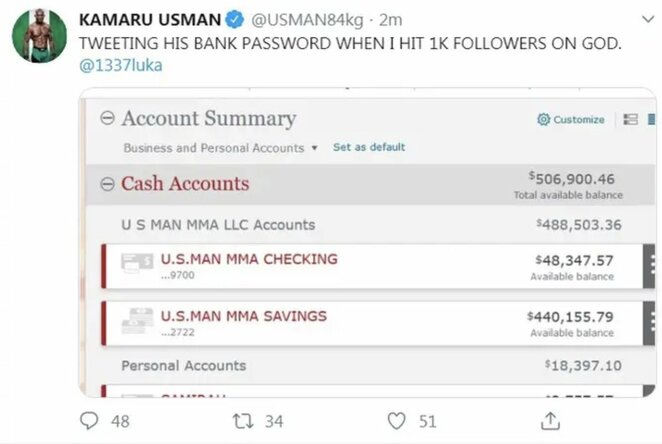
Task: Reply to the tweet
Action: [x=90, y=421]
